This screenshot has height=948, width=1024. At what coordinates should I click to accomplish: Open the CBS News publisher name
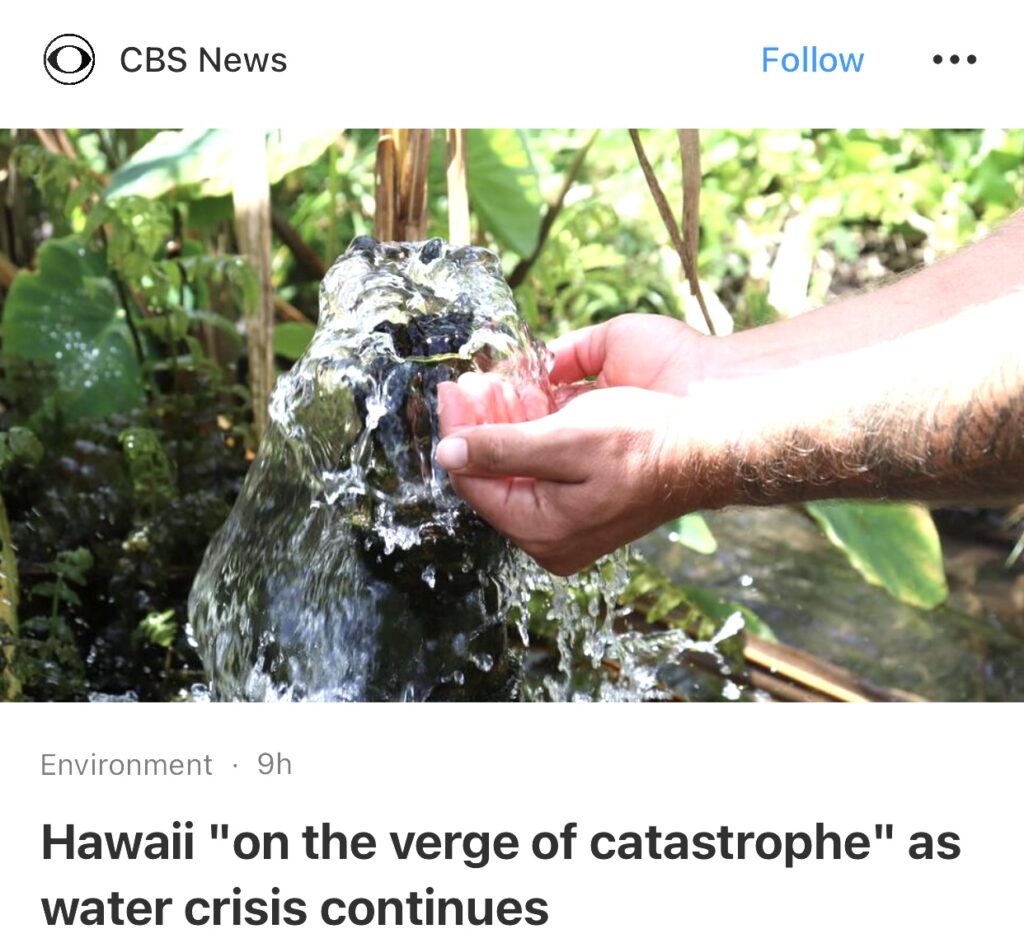pyautogui.click(x=203, y=60)
